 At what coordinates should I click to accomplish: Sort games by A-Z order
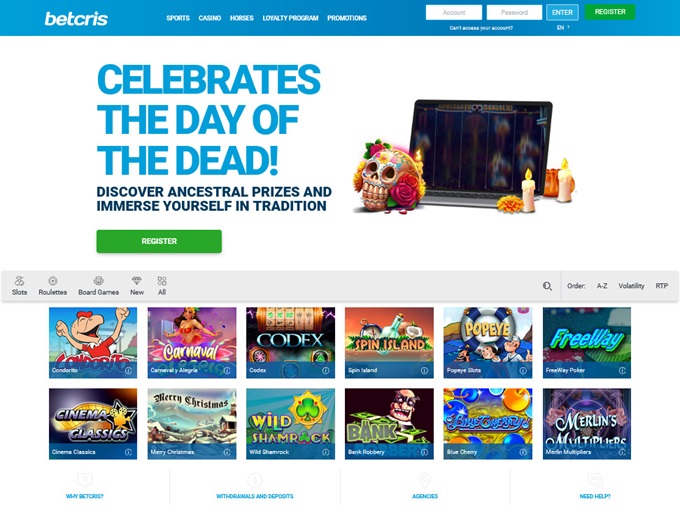(x=602, y=286)
